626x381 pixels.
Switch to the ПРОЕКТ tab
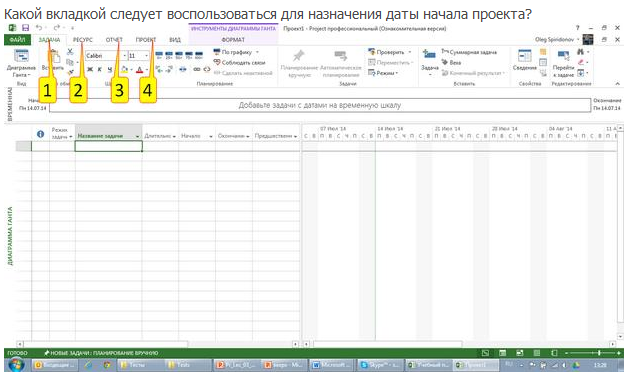click(x=146, y=40)
